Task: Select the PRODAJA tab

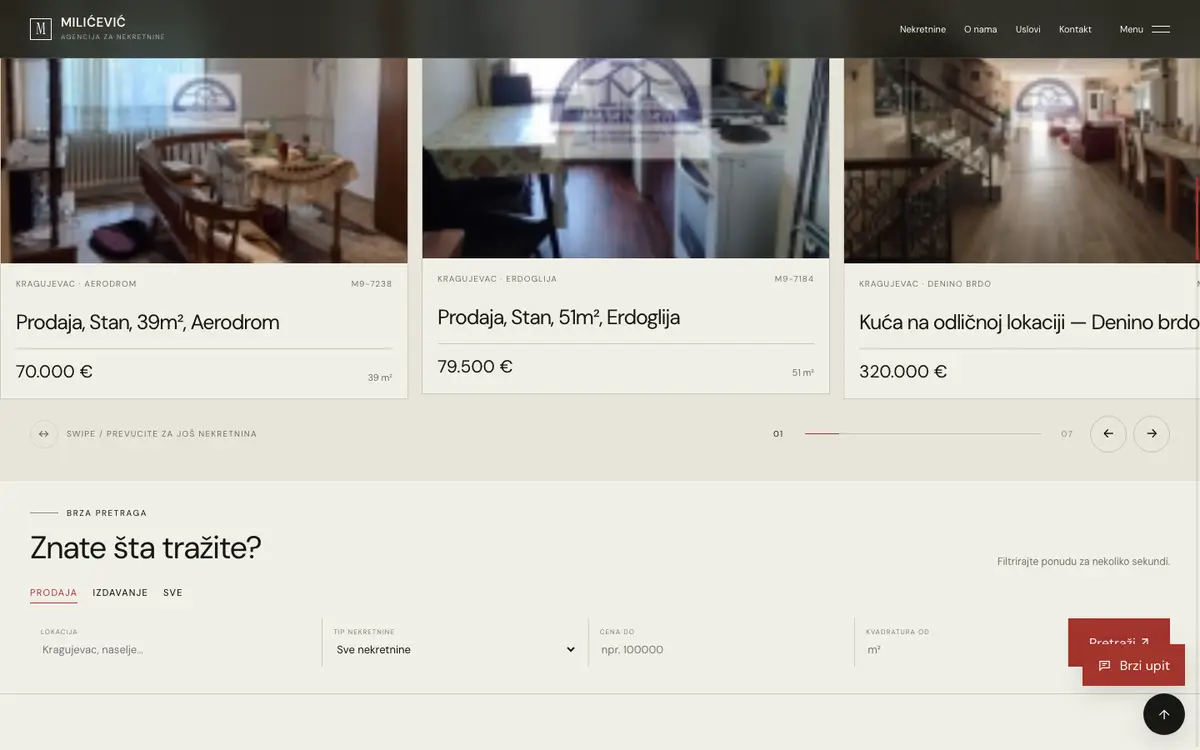Action: (54, 593)
